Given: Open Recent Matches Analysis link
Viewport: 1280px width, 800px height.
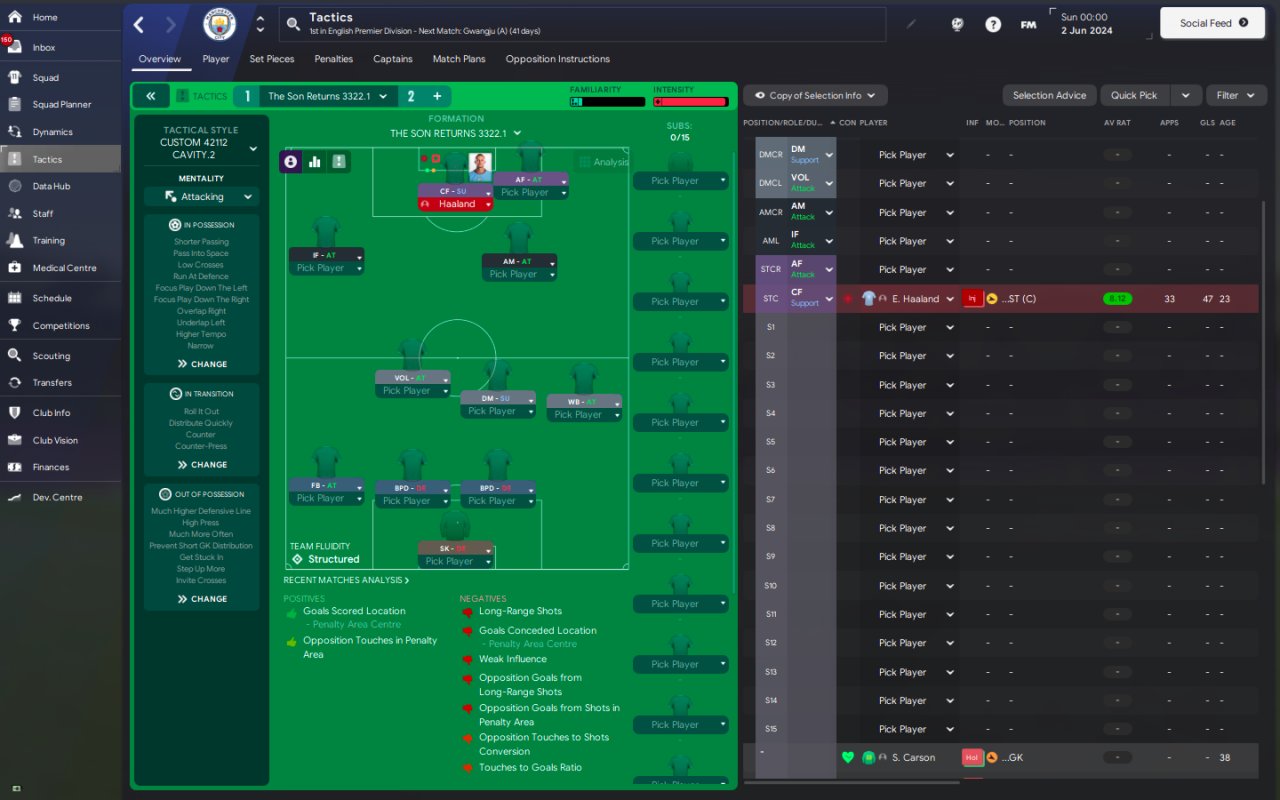Looking at the screenshot, I should pyautogui.click(x=346, y=580).
